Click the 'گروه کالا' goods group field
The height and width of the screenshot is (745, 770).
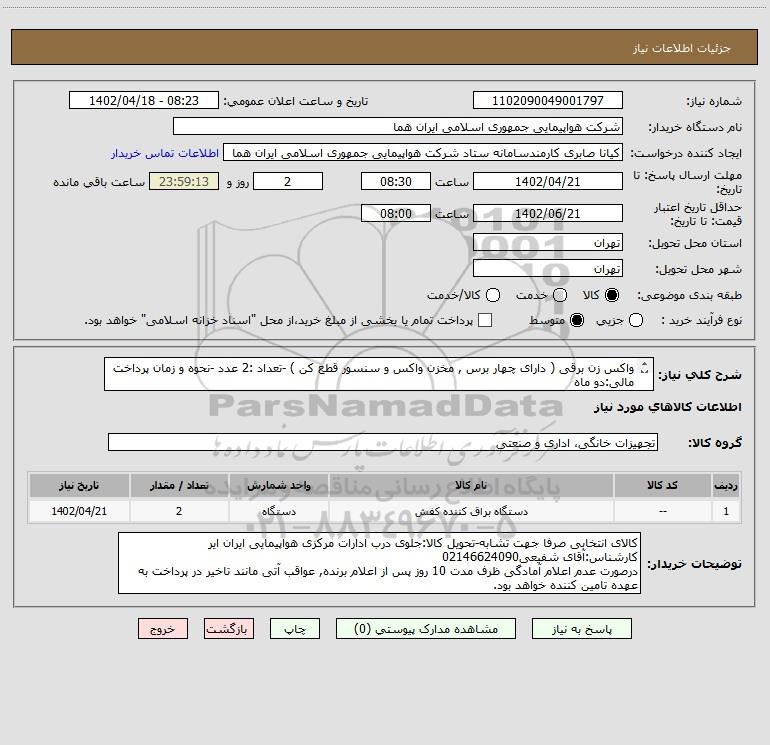(x=382, y=442)
